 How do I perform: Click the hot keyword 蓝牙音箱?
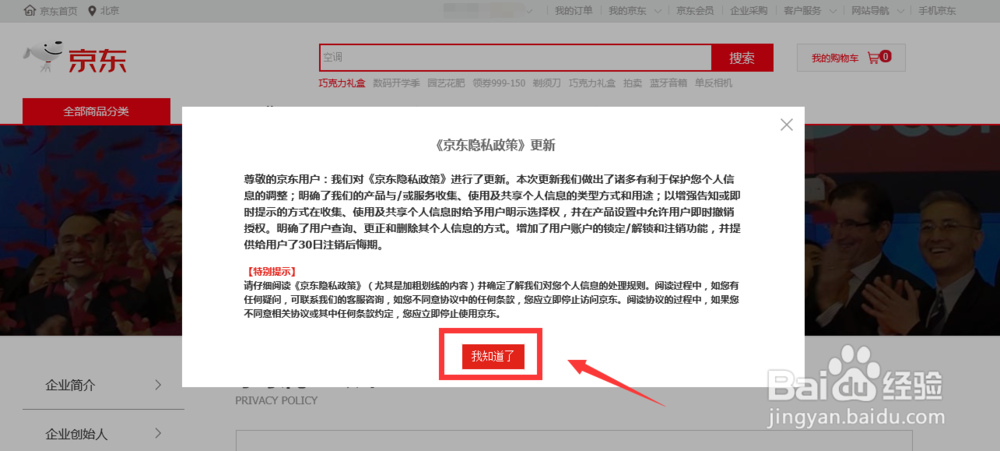(x=668, y=83)
